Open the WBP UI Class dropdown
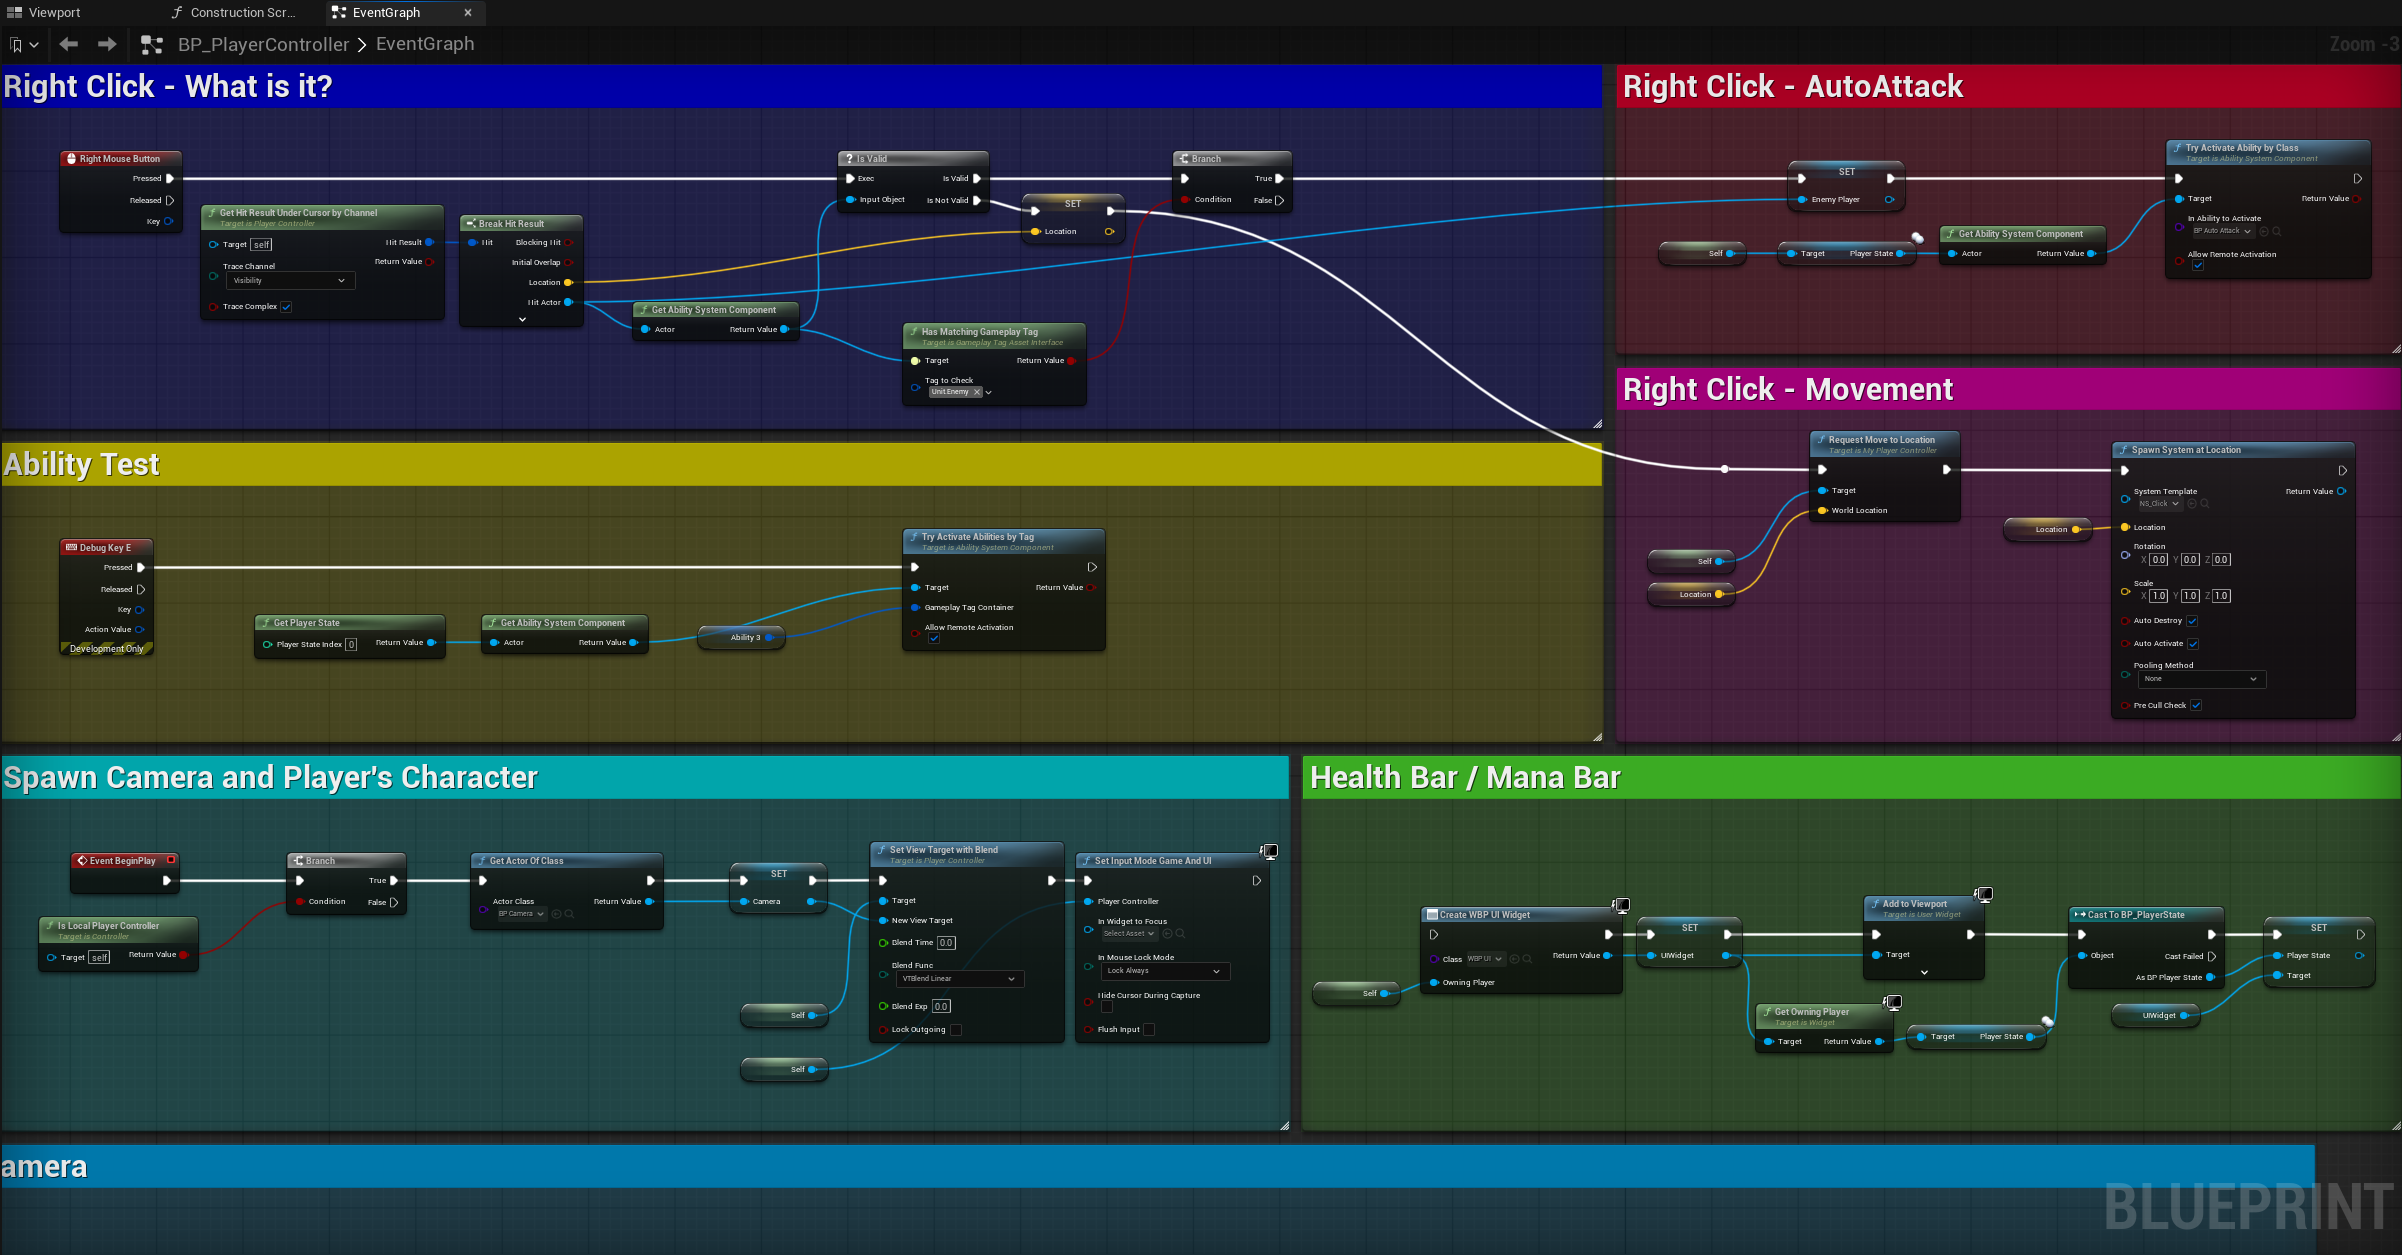 [x=1485, y=959]
